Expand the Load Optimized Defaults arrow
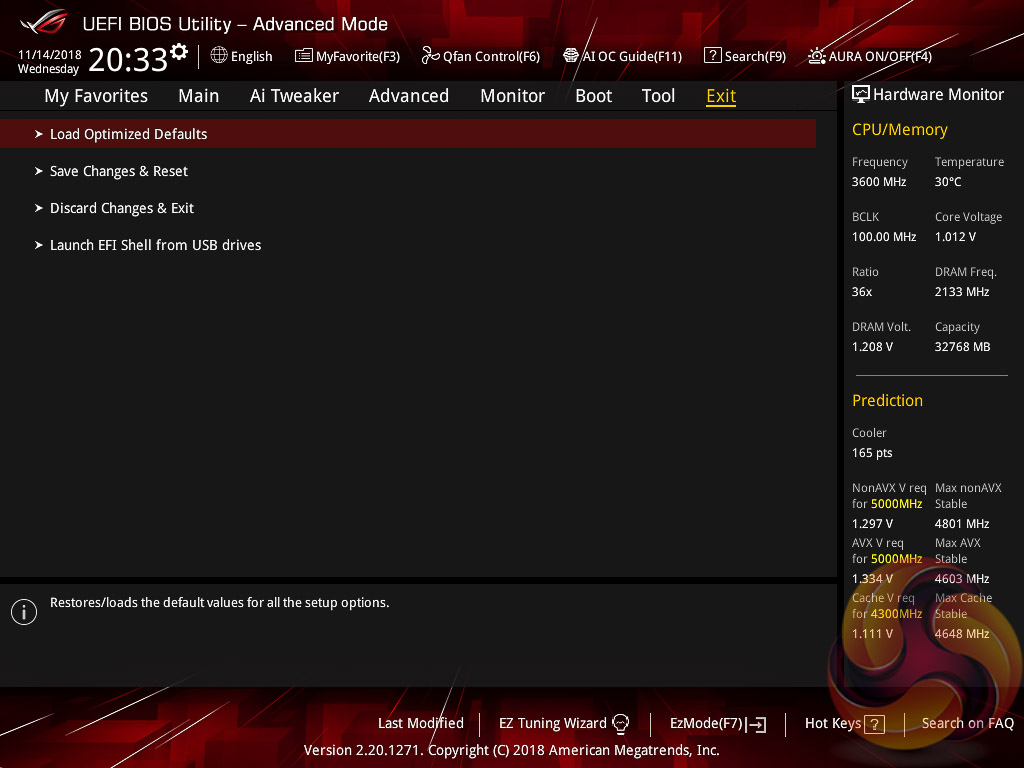The height and width of the screenshot is (768, 1024). click(39, 134)
